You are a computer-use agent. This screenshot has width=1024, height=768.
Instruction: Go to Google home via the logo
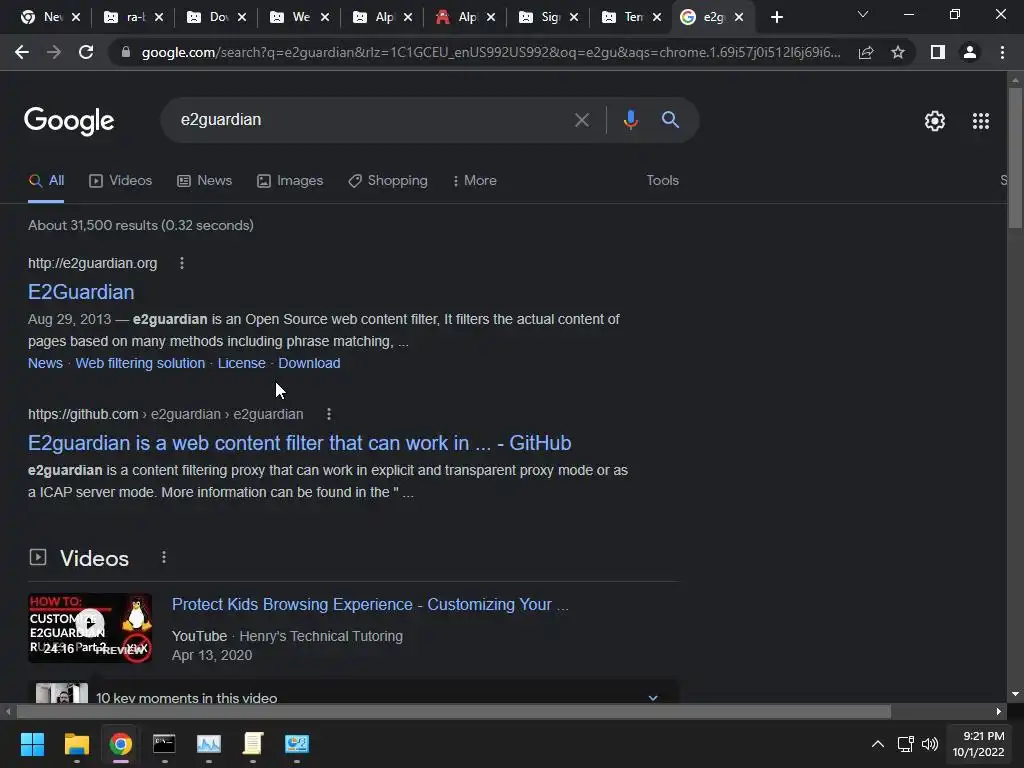pos(69,121)
